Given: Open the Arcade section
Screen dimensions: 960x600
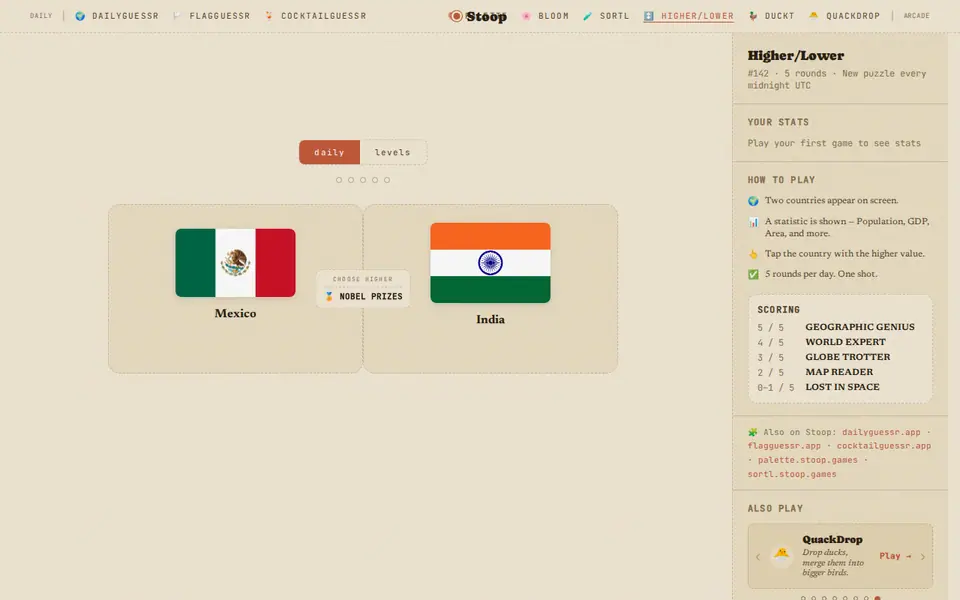Looking at the screenshot, I should pyautogui.click(x=917, y=16).
